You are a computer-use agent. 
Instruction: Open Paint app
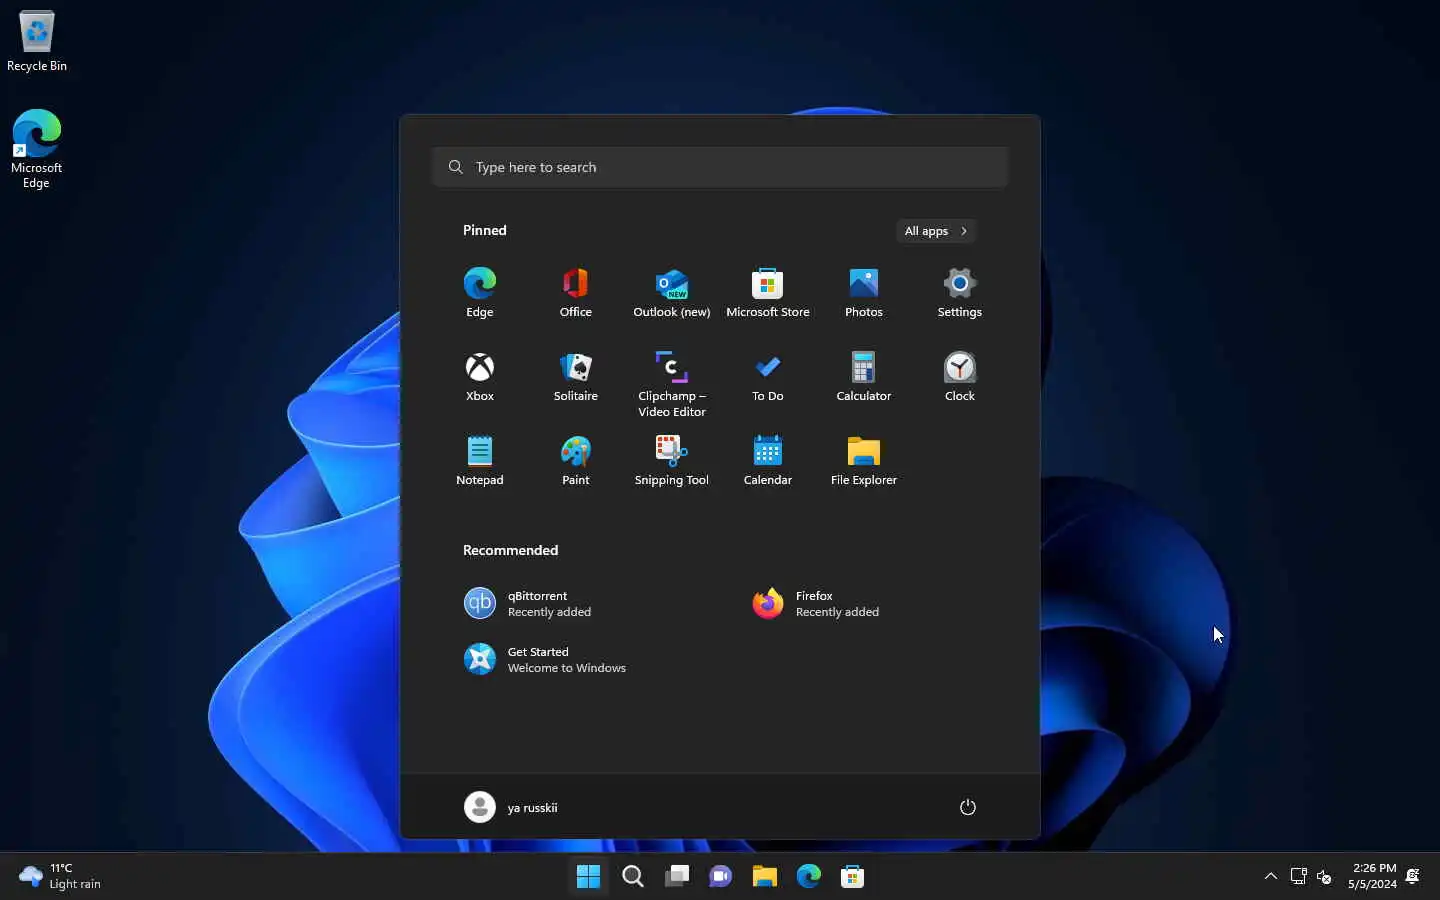576,461
